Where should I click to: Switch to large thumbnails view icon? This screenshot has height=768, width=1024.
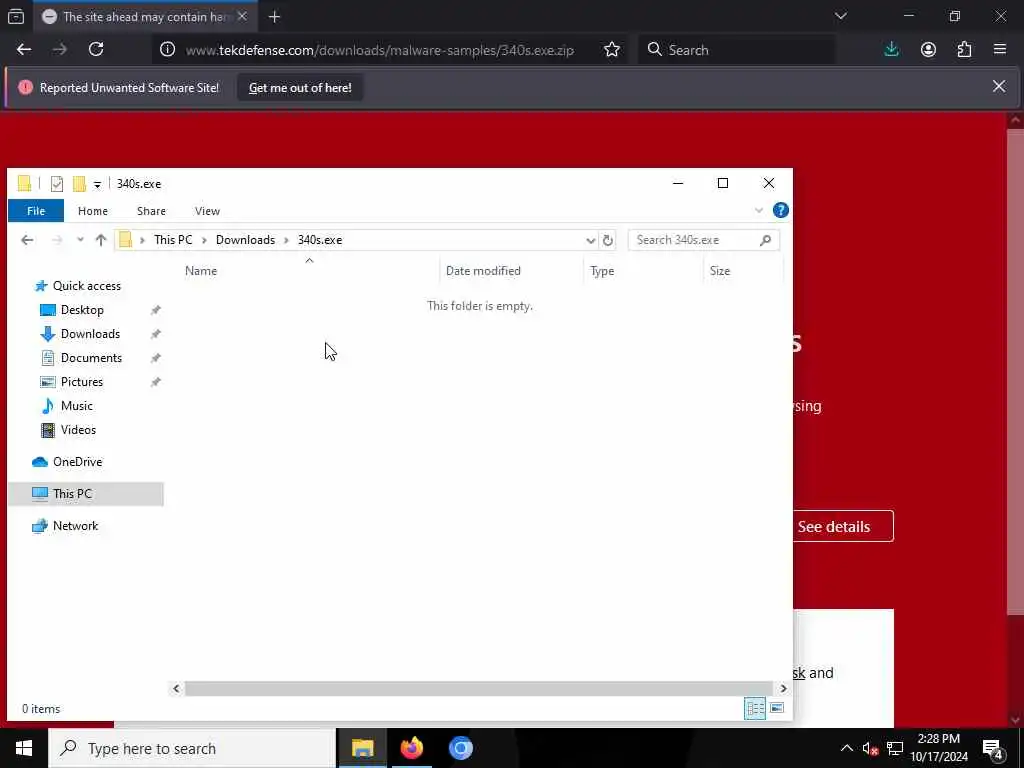pos(776,709)
